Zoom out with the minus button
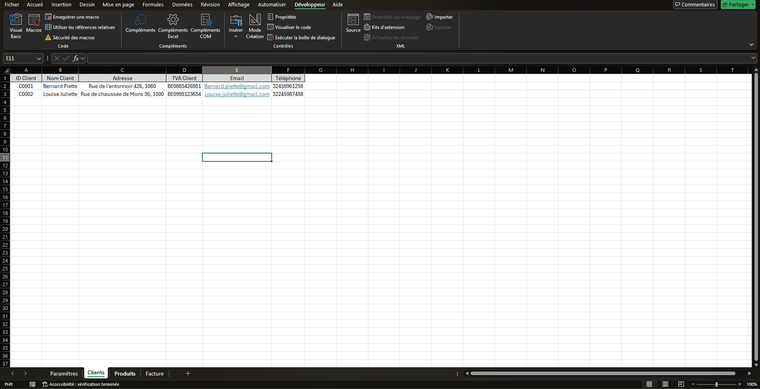Viewport: 760px width, 389px height. [x=693, y=384]
